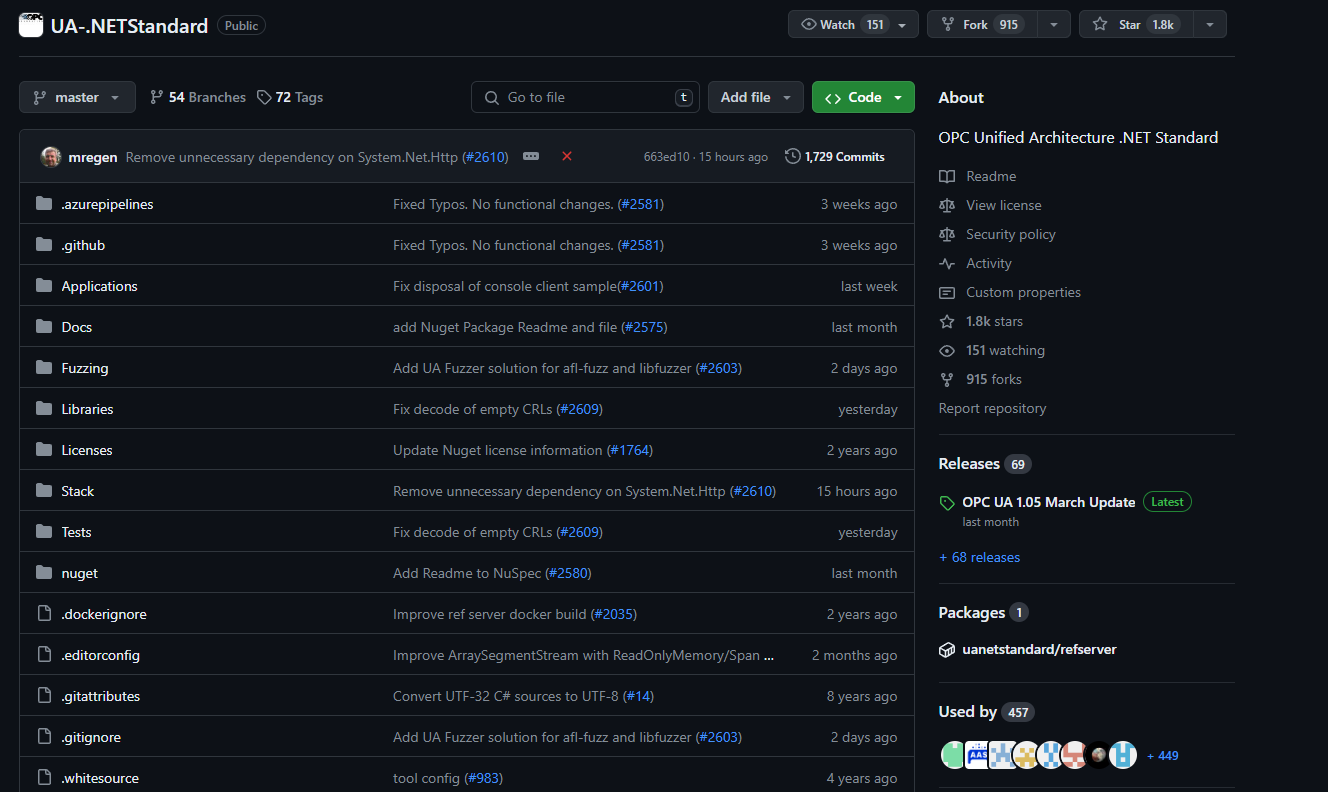Click the .dockerignore file icon

44,614
